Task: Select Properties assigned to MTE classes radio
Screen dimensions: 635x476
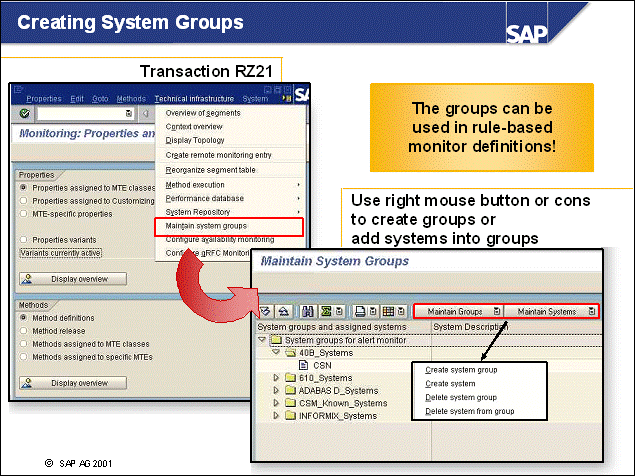Action: pos(23,187)
